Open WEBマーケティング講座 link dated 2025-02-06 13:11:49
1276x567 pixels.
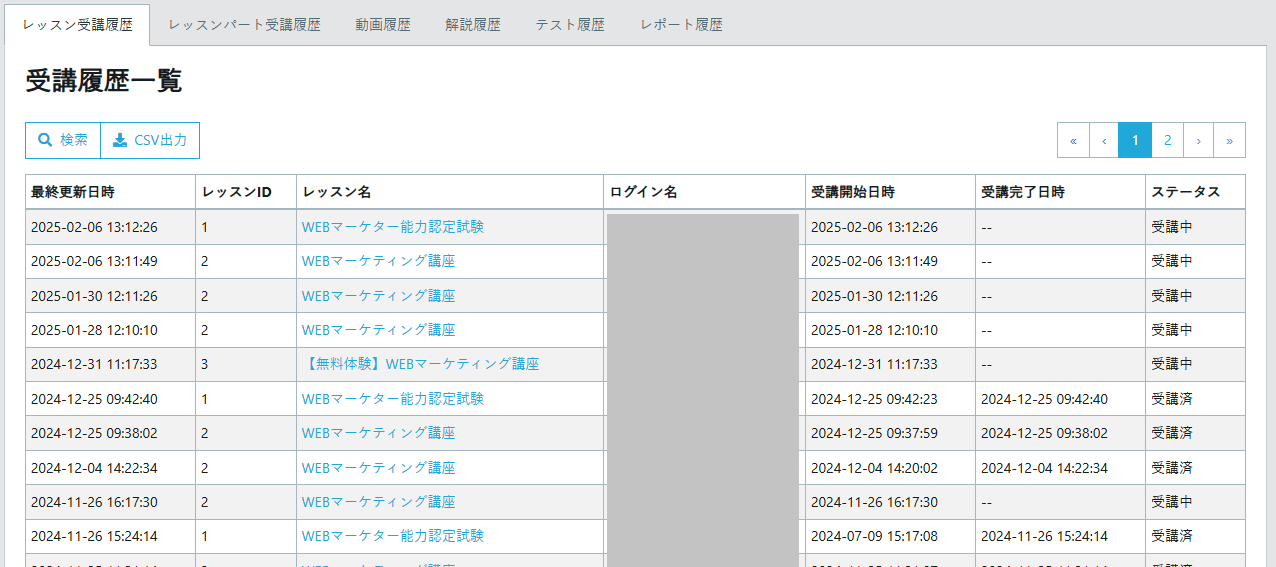point(379,261)
